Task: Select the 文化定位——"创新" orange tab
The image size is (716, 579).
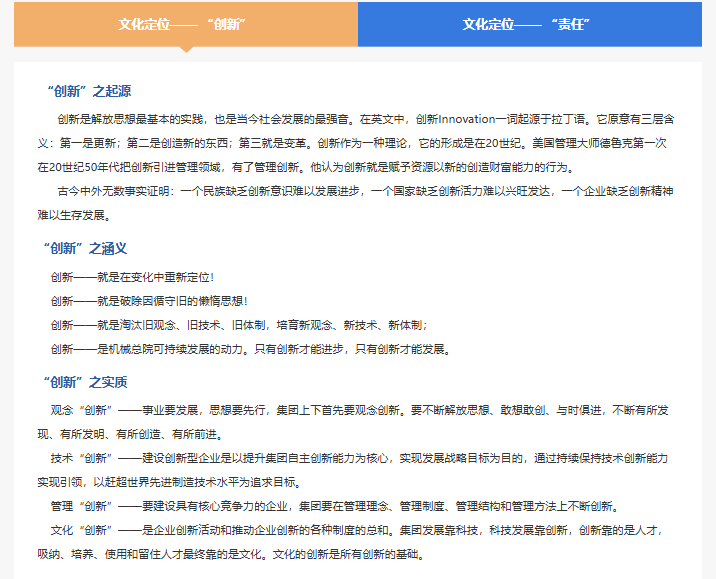Action: click(x=185, y=24)
